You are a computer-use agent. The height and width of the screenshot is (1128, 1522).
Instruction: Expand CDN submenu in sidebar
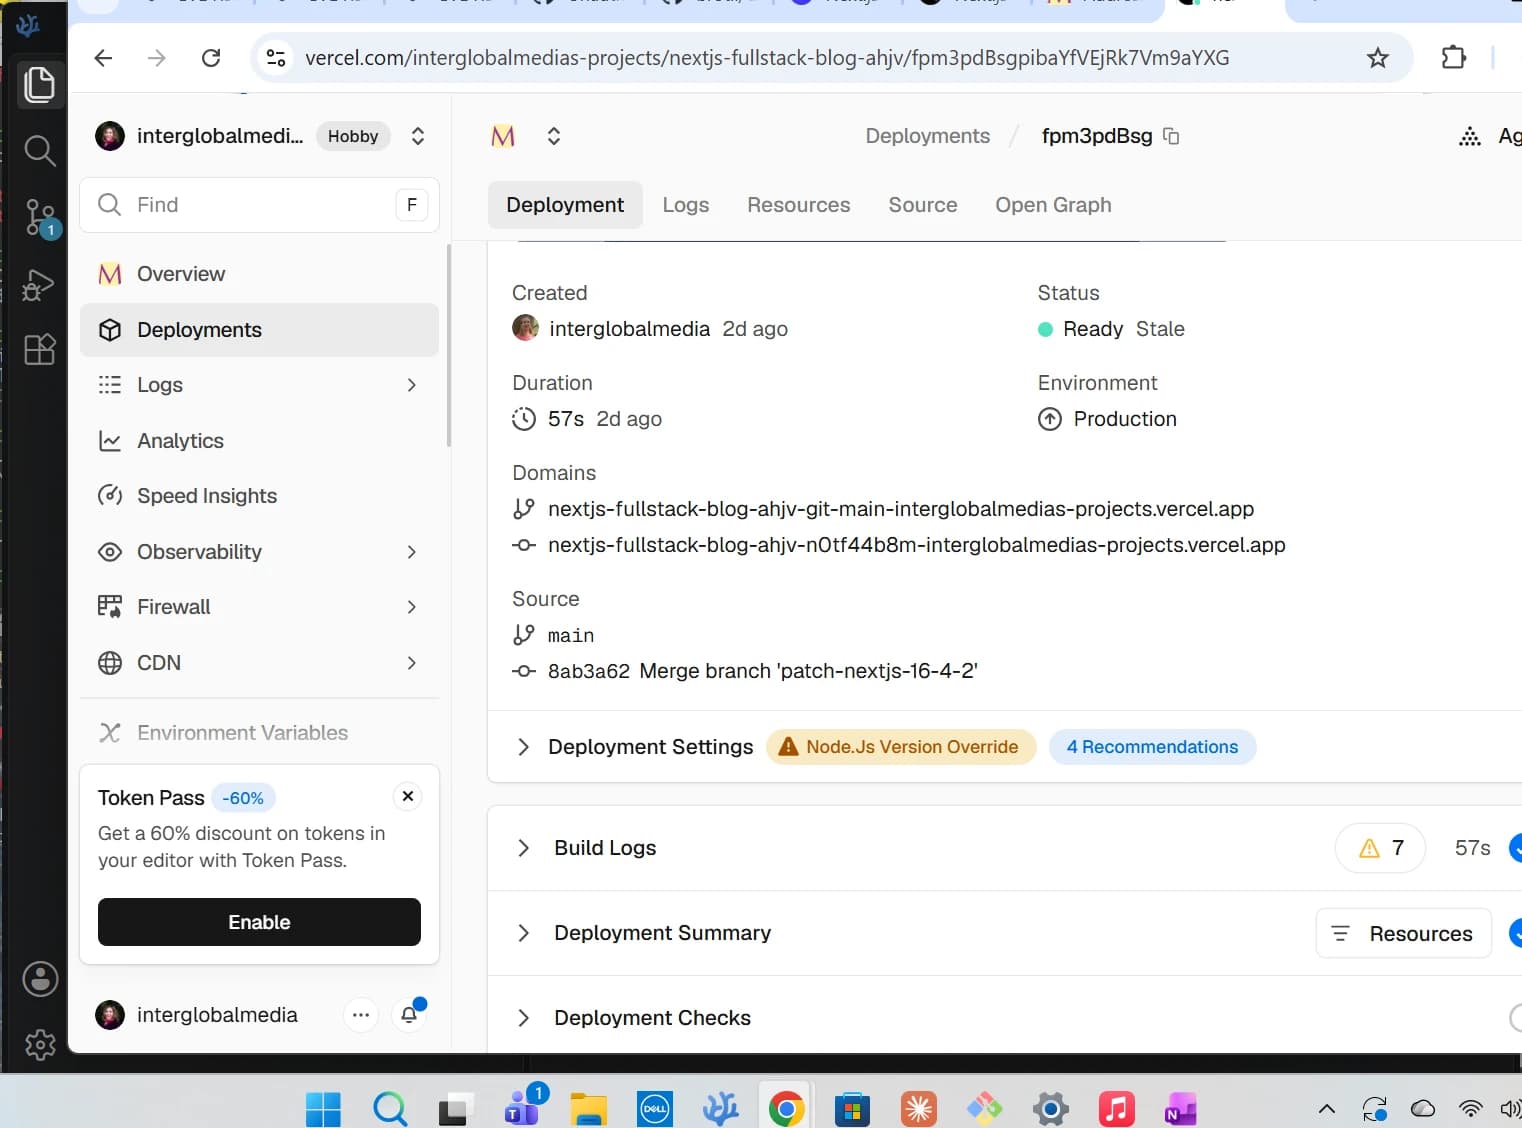coord(412,663)
